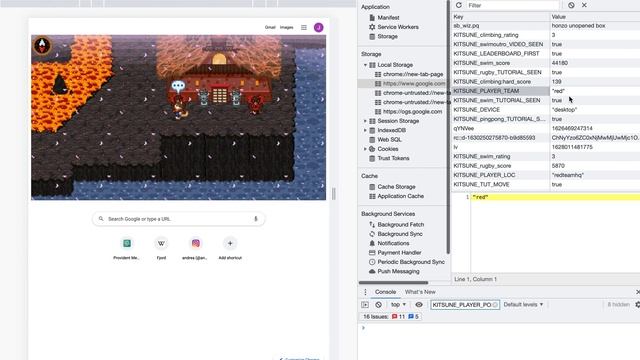The width and height of the screenshot is (640, 360).
Task: Collapse the Local Storage tree
Action: [365, 65]
